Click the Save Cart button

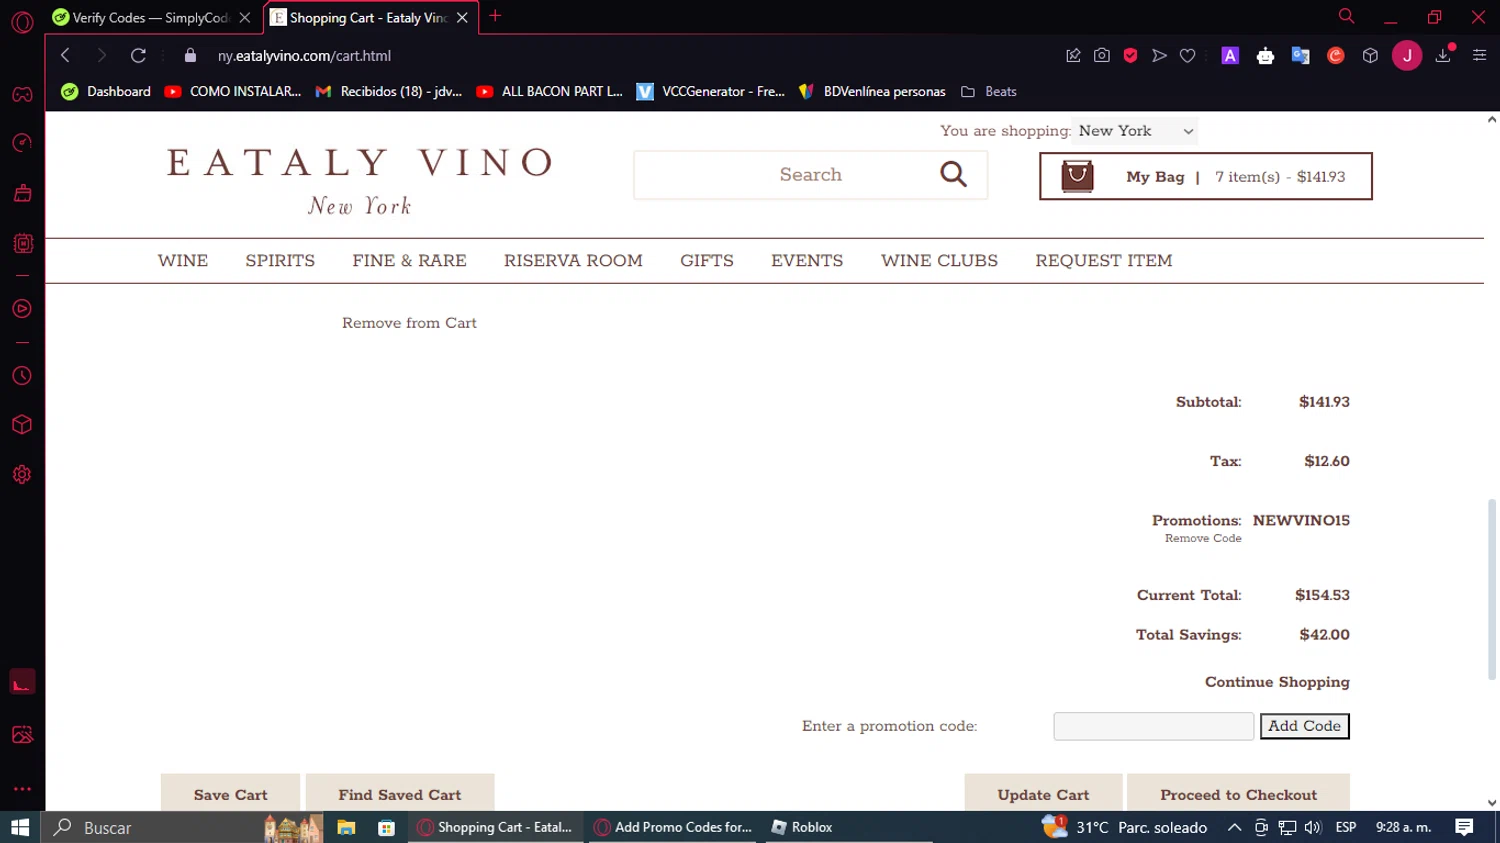pos(230,794)
